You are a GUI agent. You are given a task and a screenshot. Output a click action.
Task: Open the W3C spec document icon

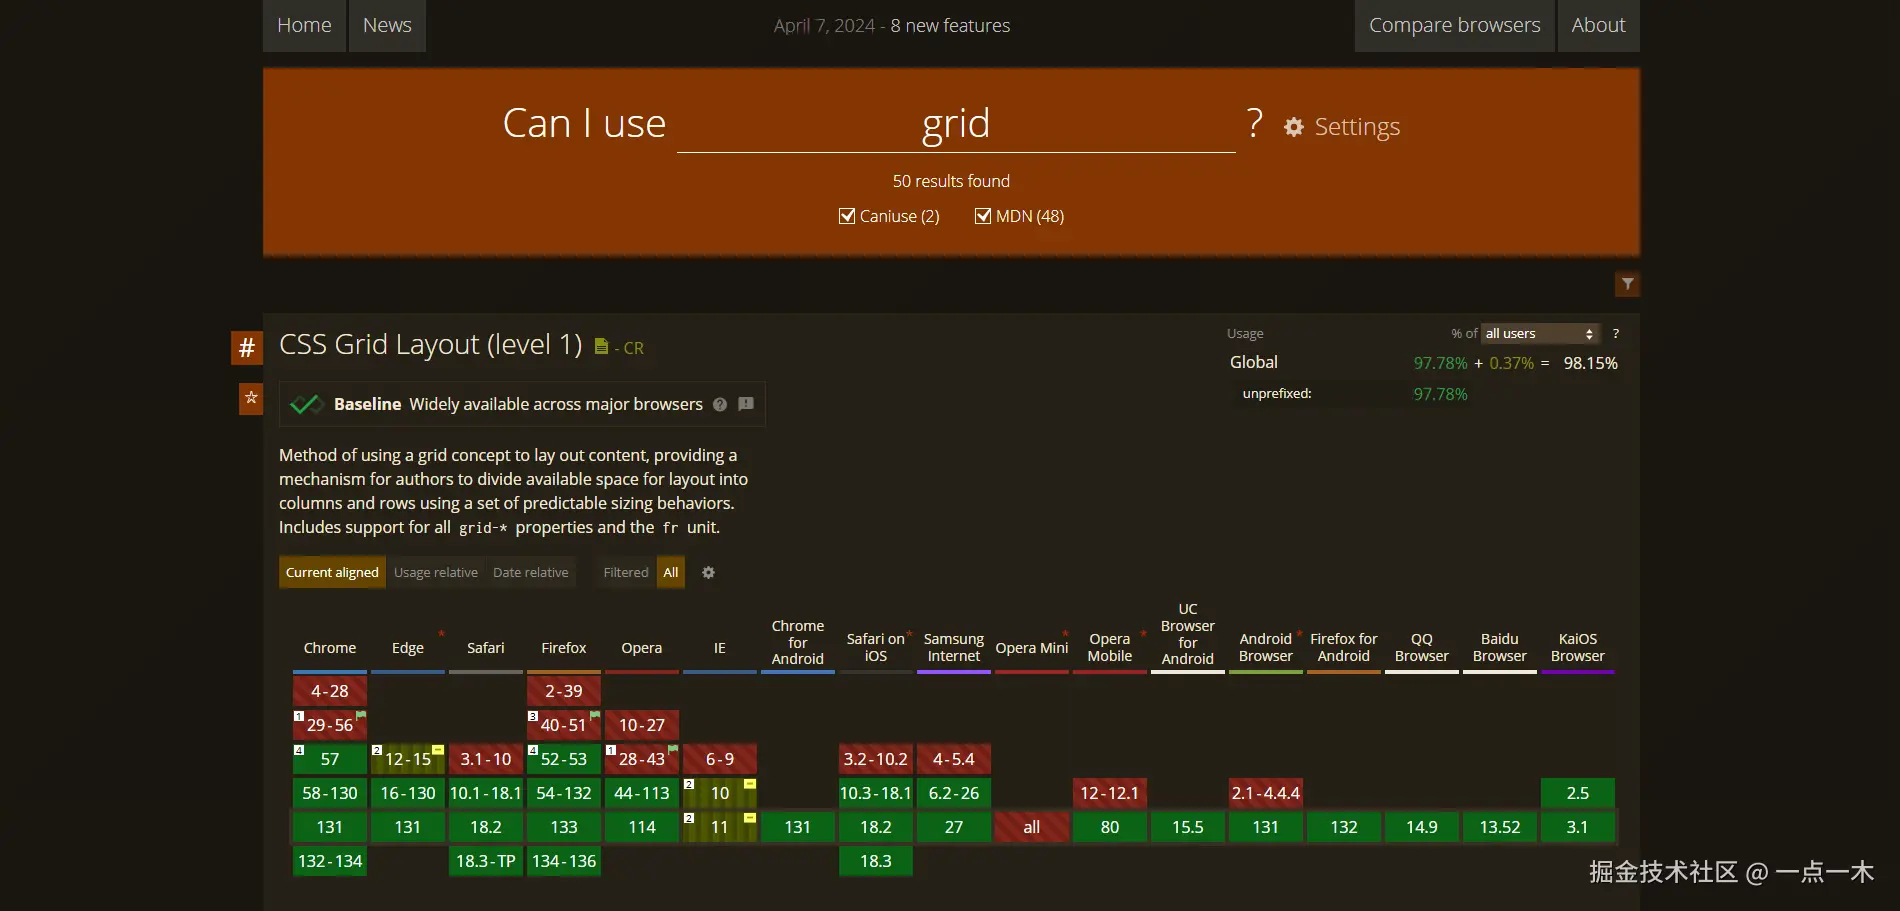click(x=601, y=346)
